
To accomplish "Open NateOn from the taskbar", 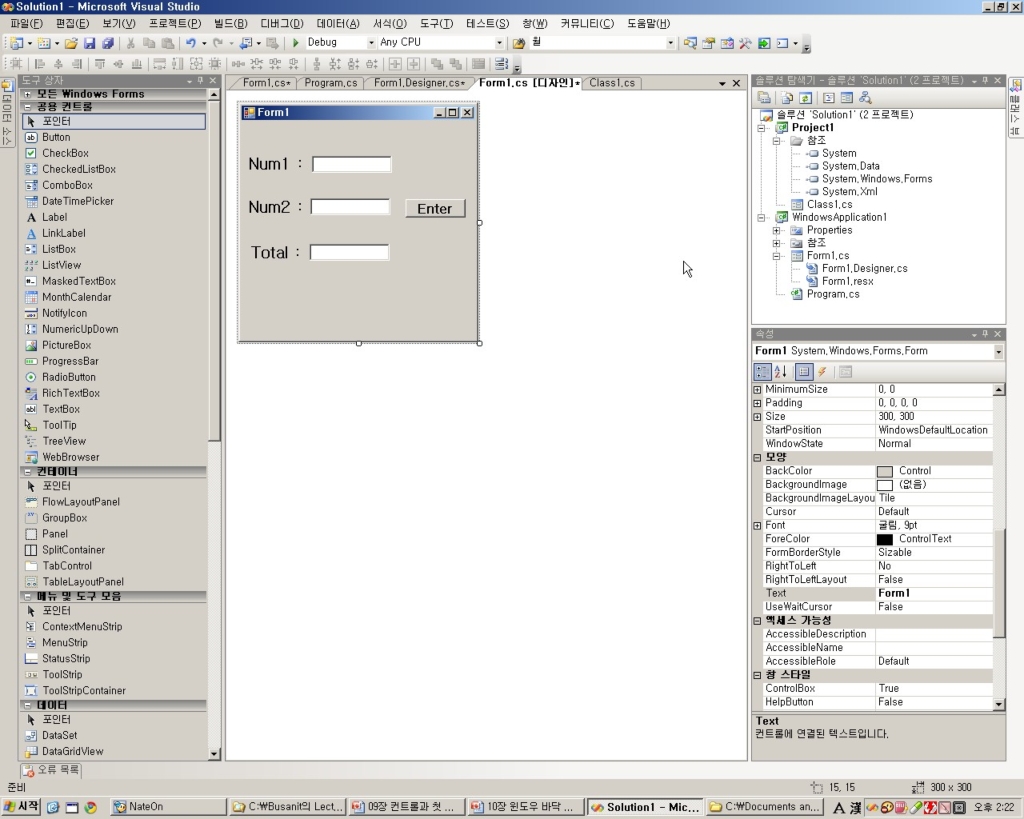I will coord(168,807).
